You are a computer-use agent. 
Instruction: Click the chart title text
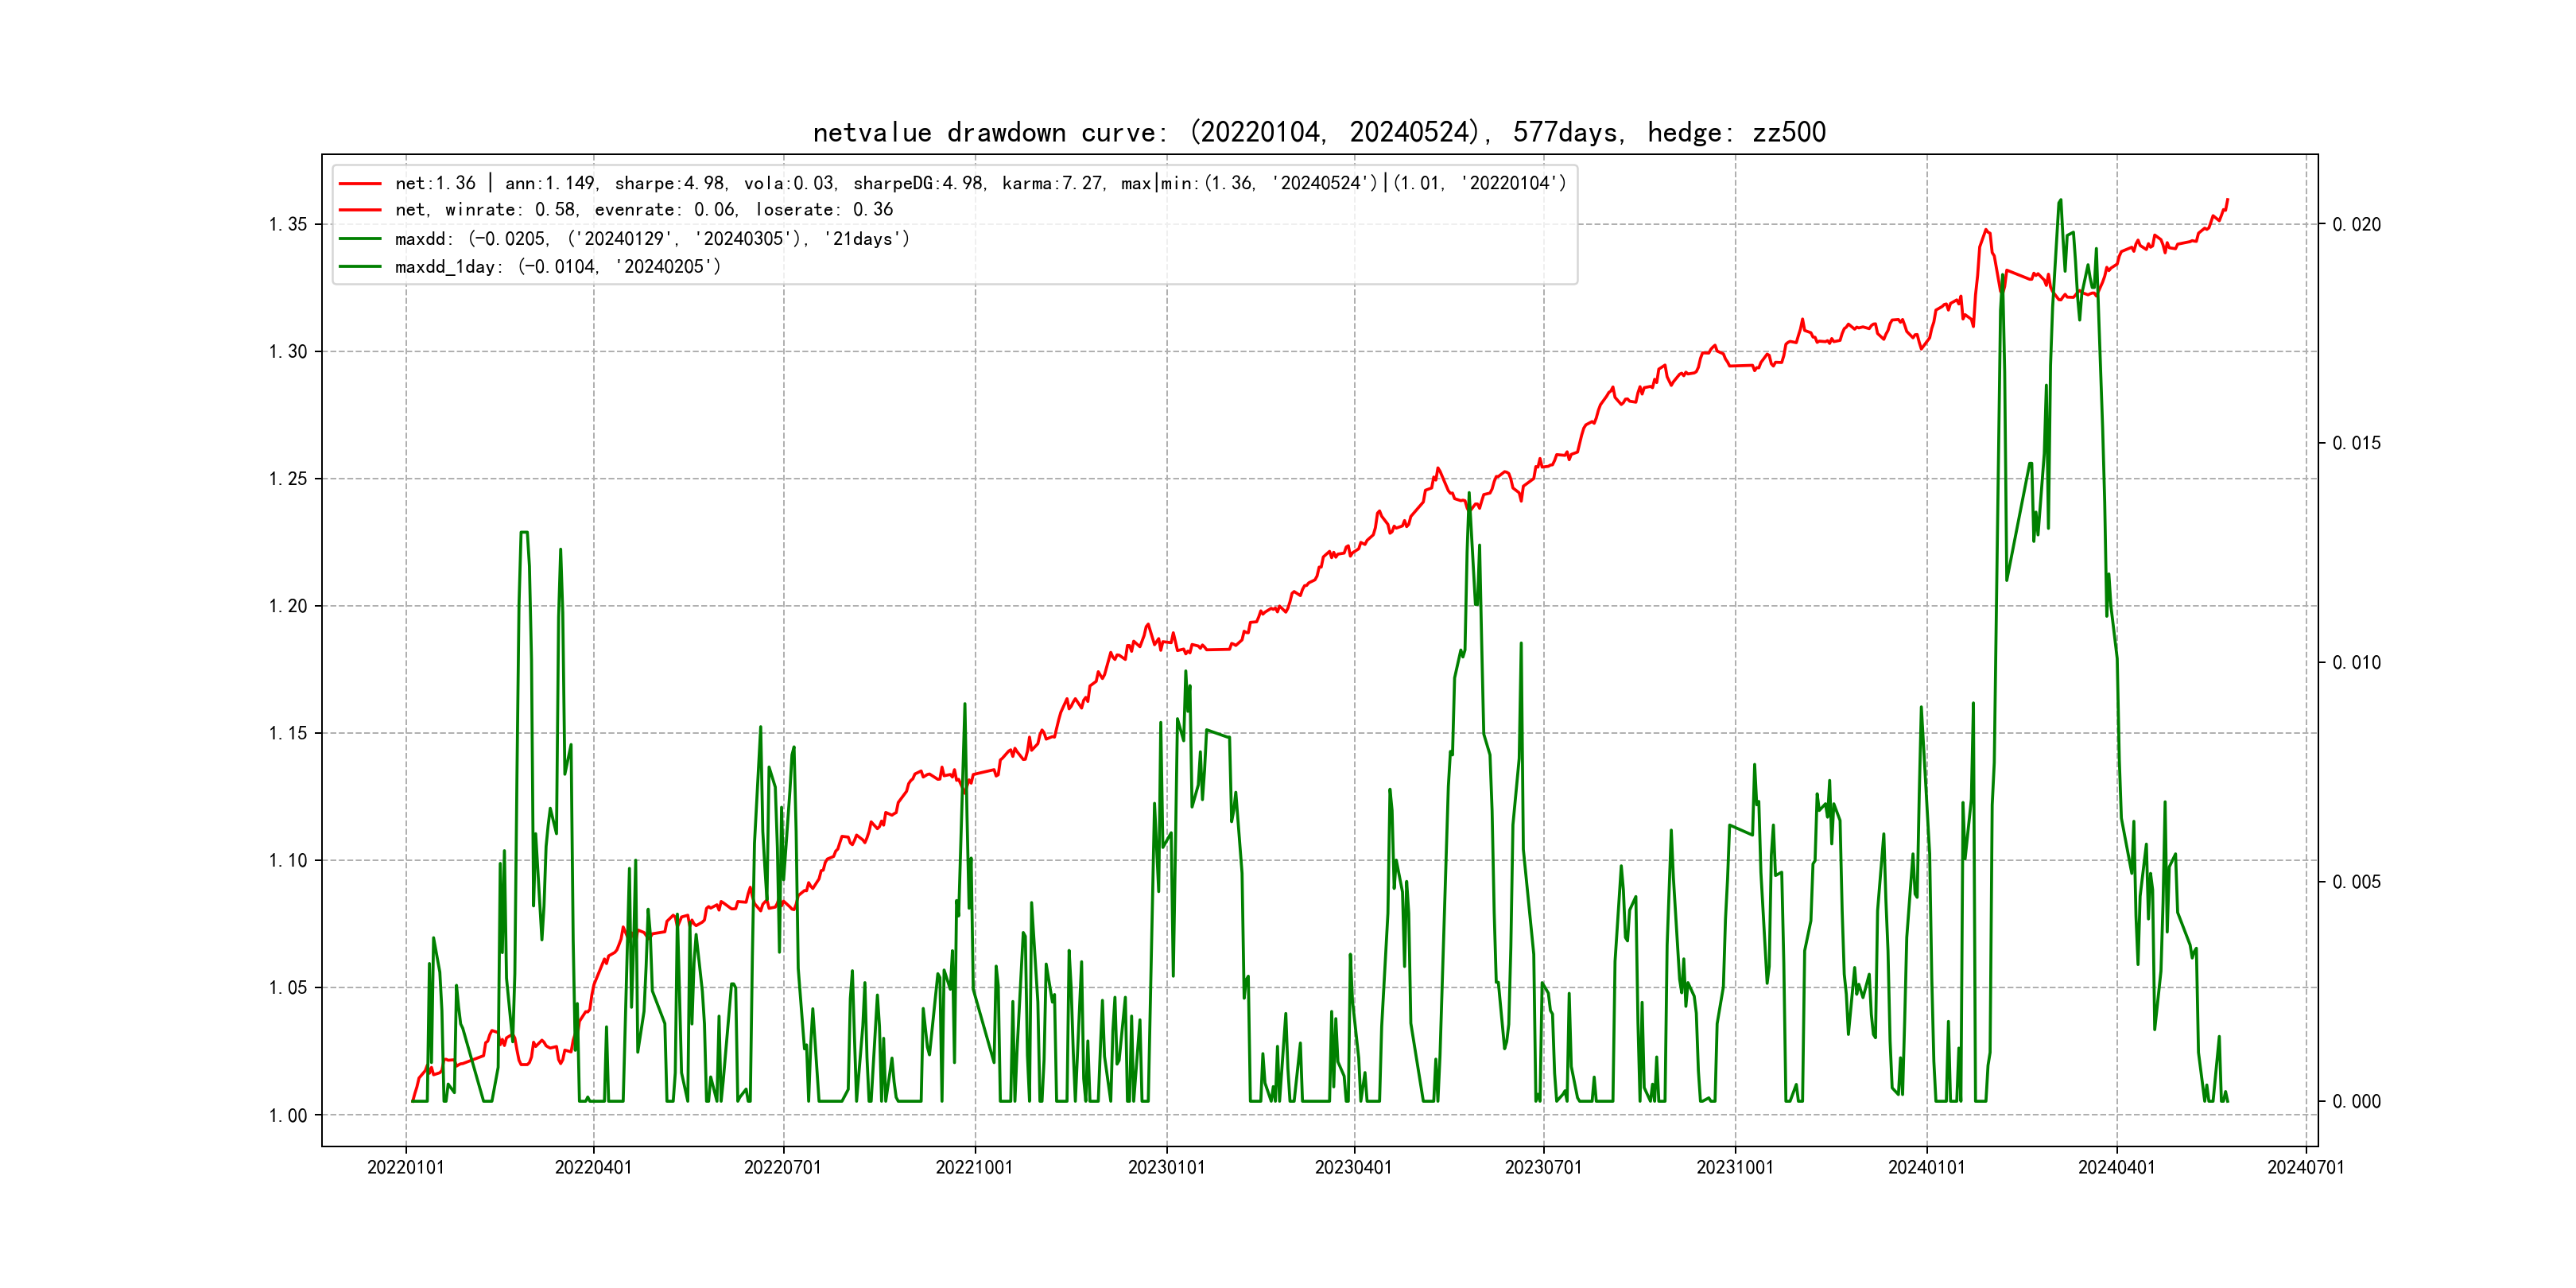click(1318, 132)
